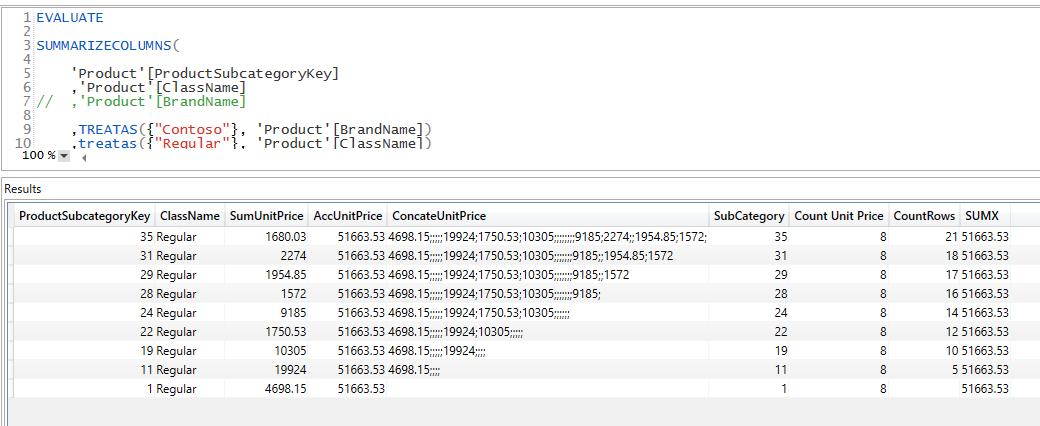Select ProductSubcategoryKey cell 35
Screen dimensions: 1040x426
pos(84,236)
